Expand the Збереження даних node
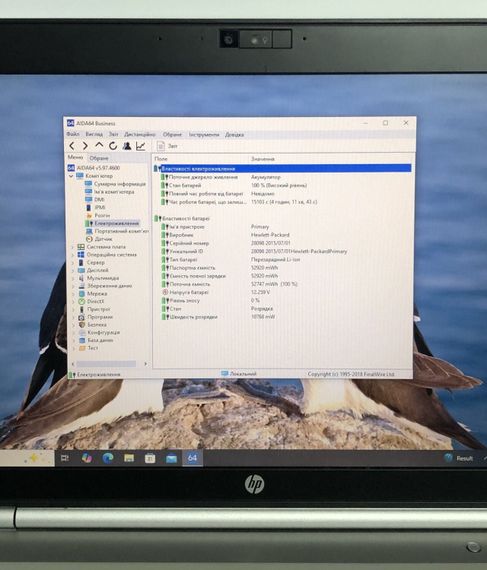The width and height of the screenshot is (487, 570). click(73, 286)
